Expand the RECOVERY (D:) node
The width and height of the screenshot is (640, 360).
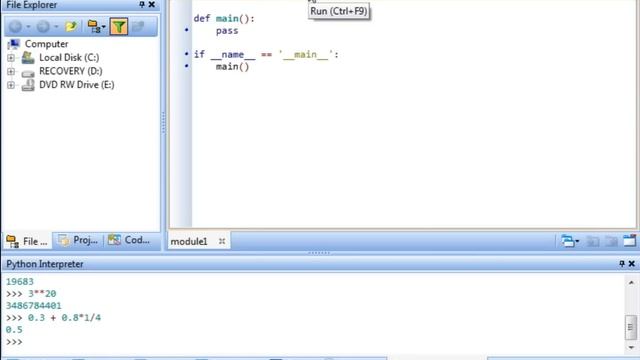pos(11,71)
